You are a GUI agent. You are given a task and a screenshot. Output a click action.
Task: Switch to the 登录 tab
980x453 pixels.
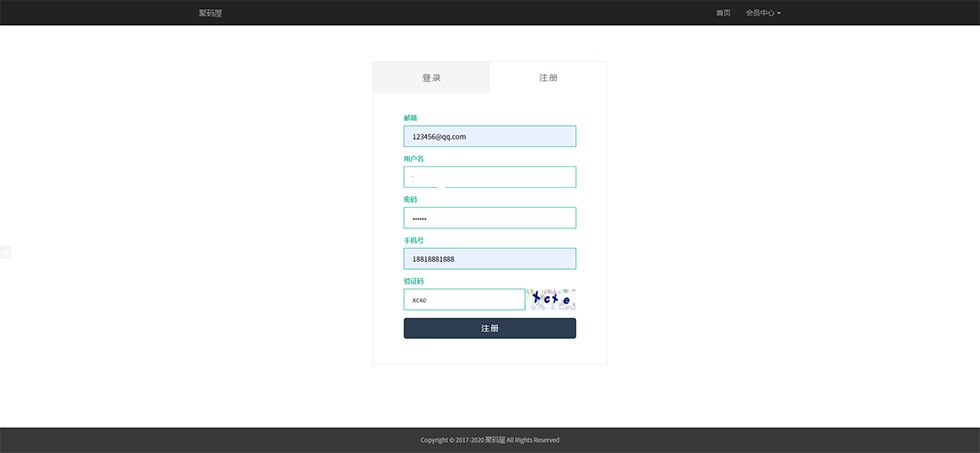point(431,77)
